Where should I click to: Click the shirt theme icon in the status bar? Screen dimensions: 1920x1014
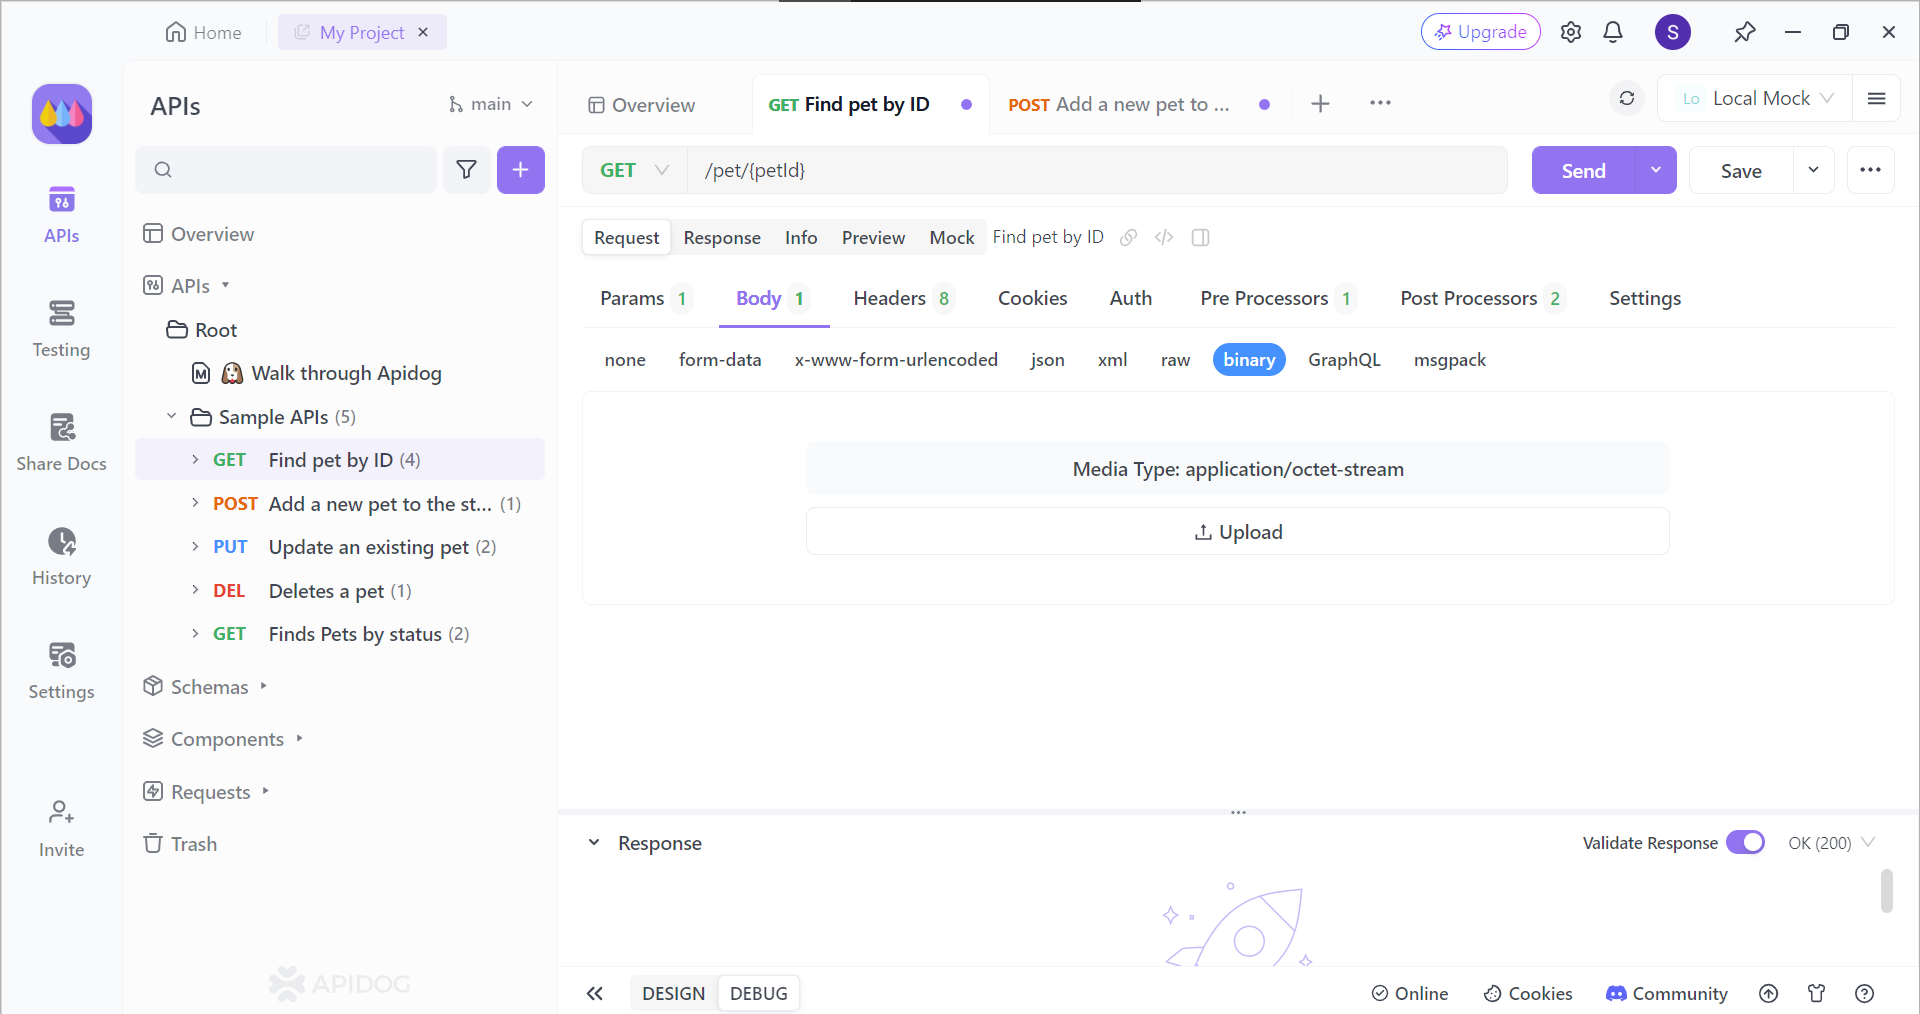[1817, 993]
